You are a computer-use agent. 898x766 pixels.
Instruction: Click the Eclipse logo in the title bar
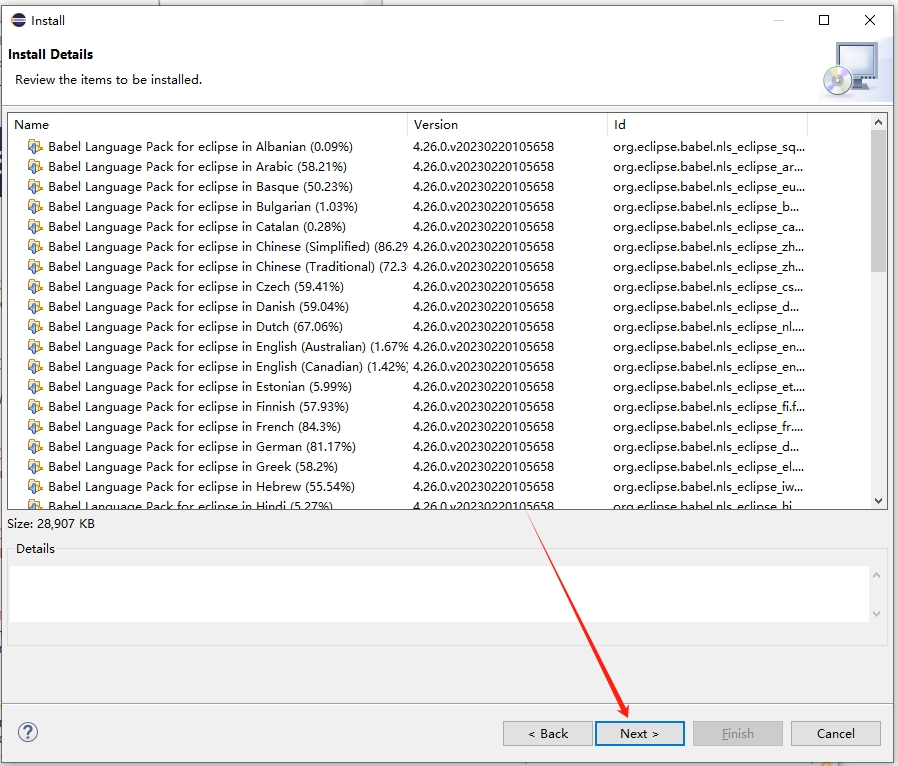pyautogui.click(x=18, y=20)
